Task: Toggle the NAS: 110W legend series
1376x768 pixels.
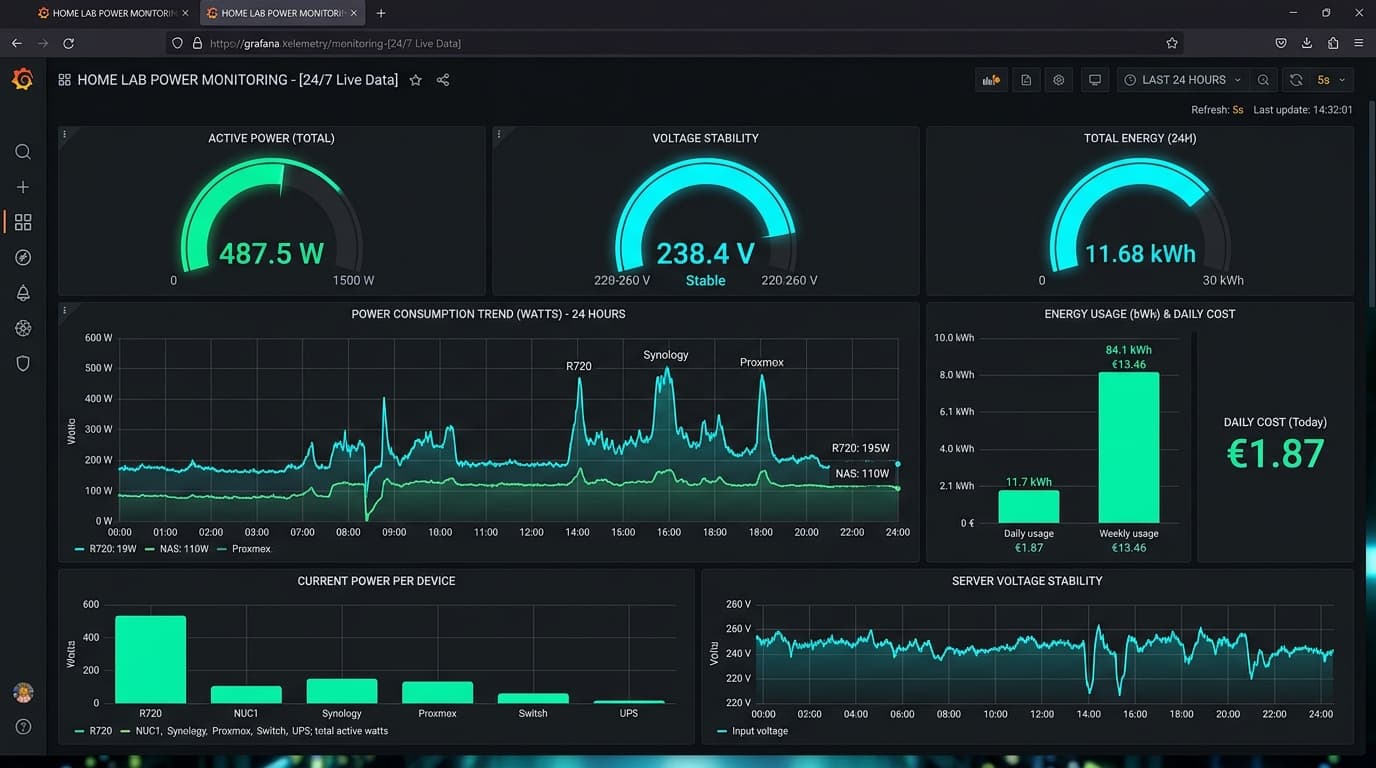Action: [178, 549]
